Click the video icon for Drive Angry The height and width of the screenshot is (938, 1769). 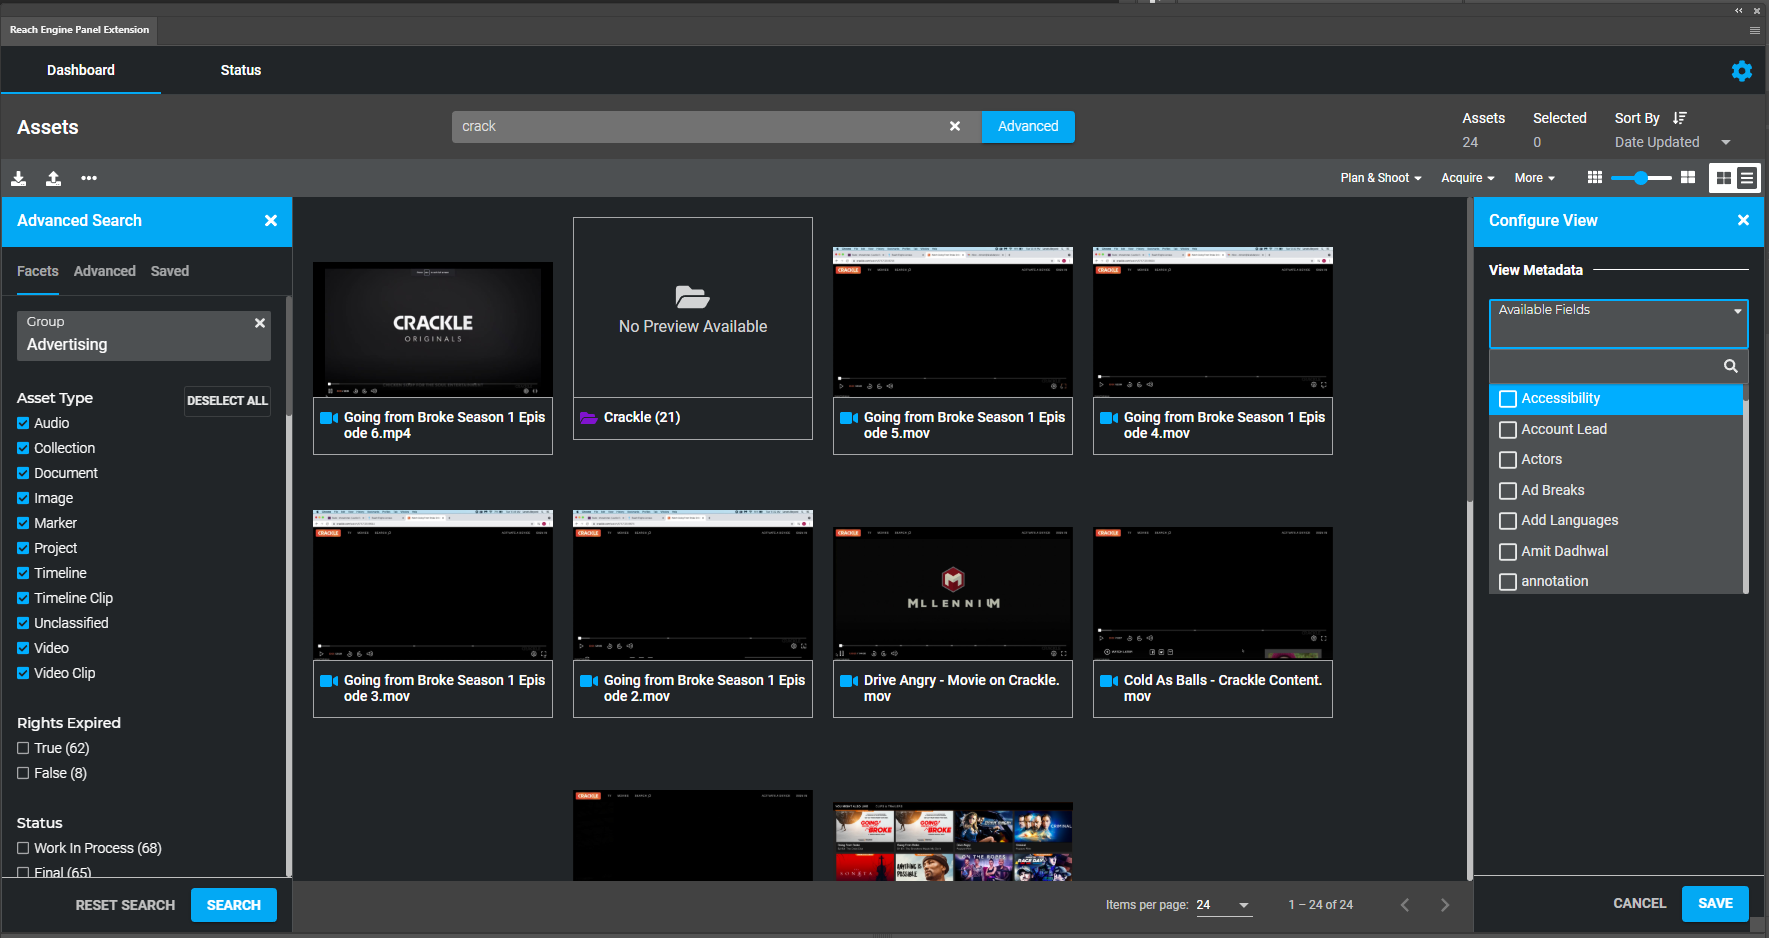[848, 681]
